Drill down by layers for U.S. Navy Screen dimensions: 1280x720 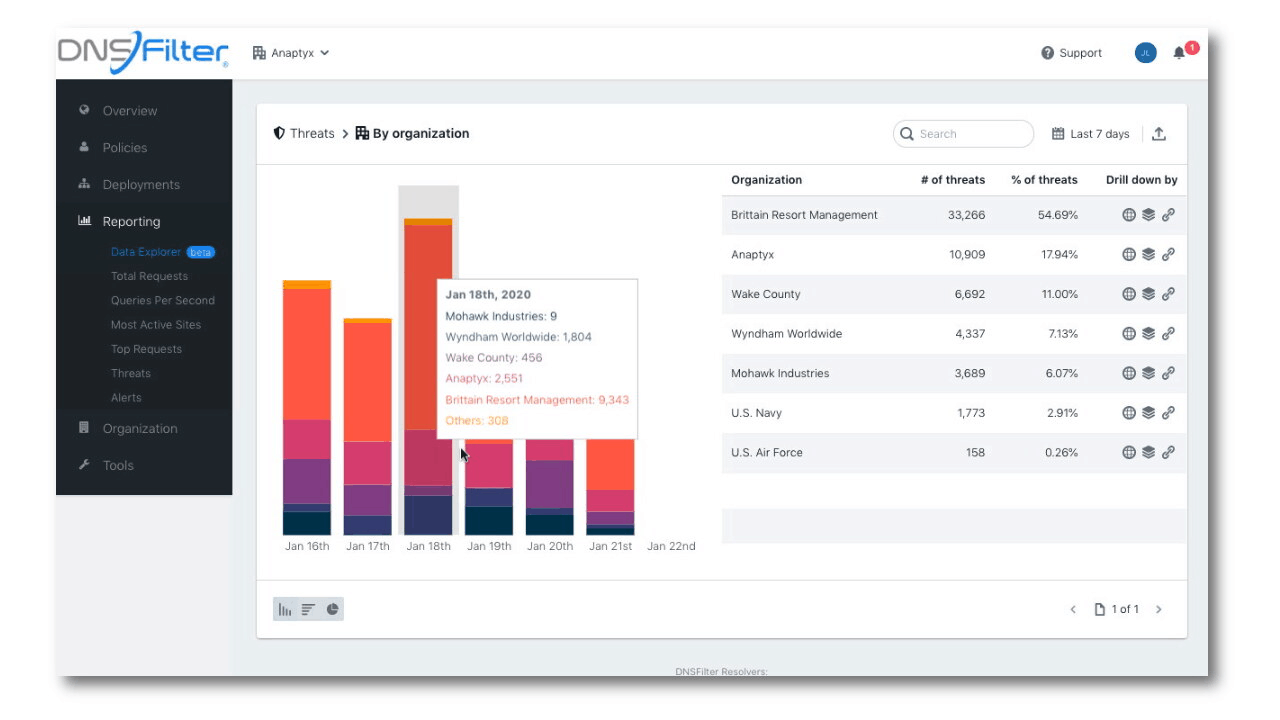[1148, 412]
